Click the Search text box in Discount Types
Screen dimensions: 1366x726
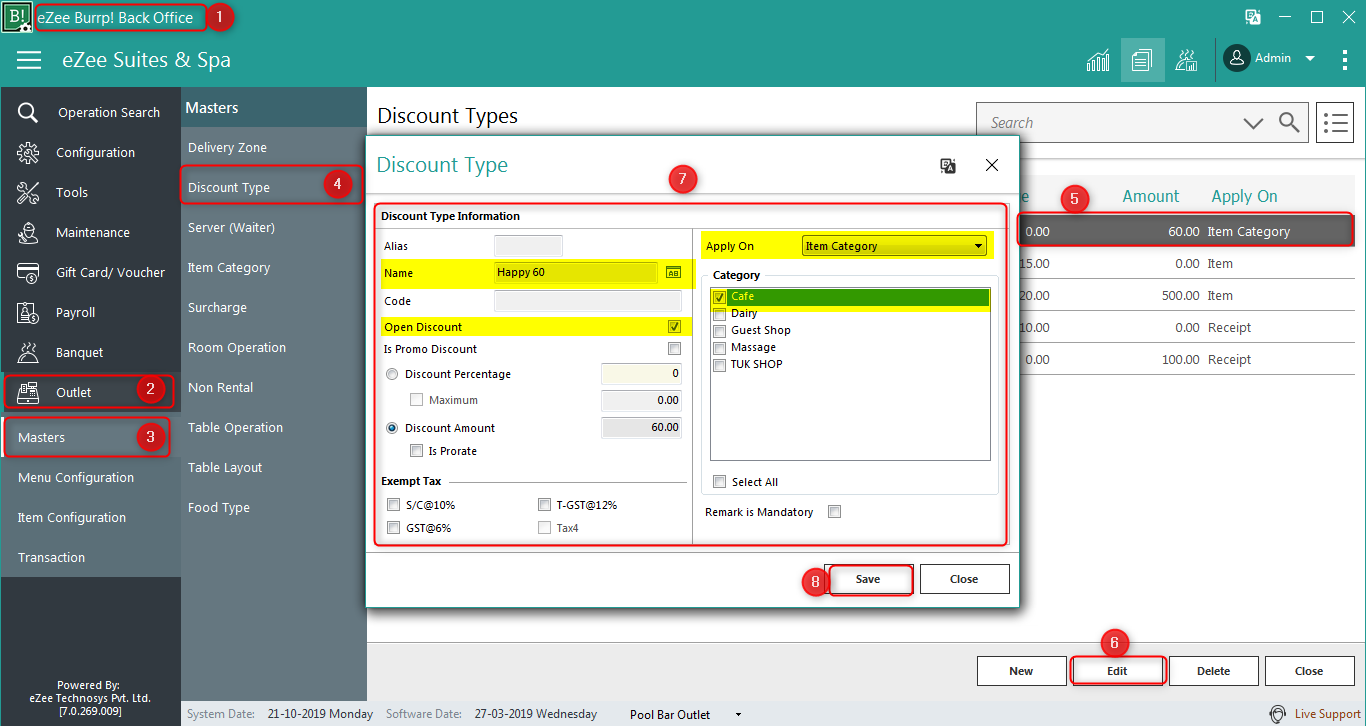1110,123
